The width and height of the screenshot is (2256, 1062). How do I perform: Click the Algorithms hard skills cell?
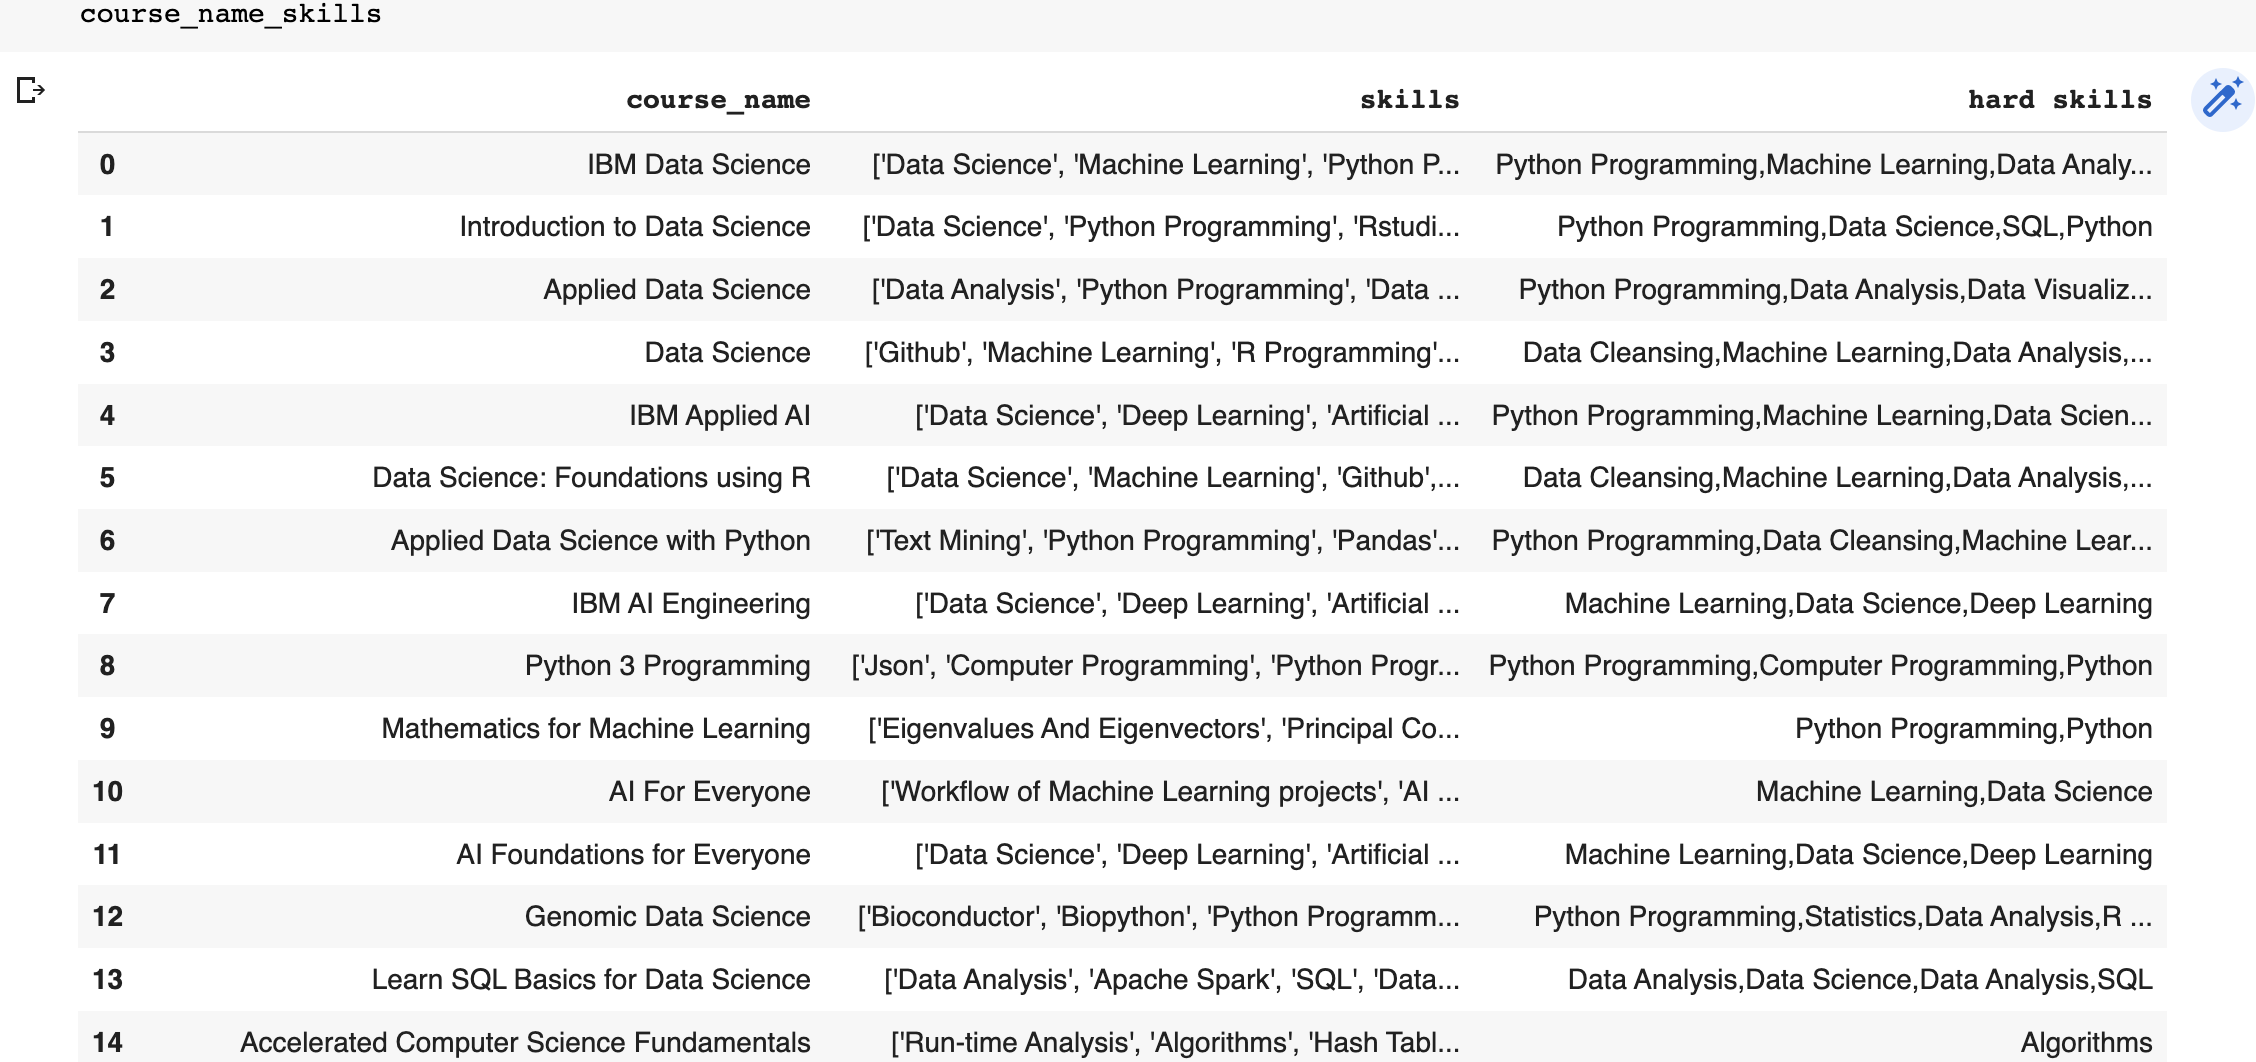pos(2086,1042)
